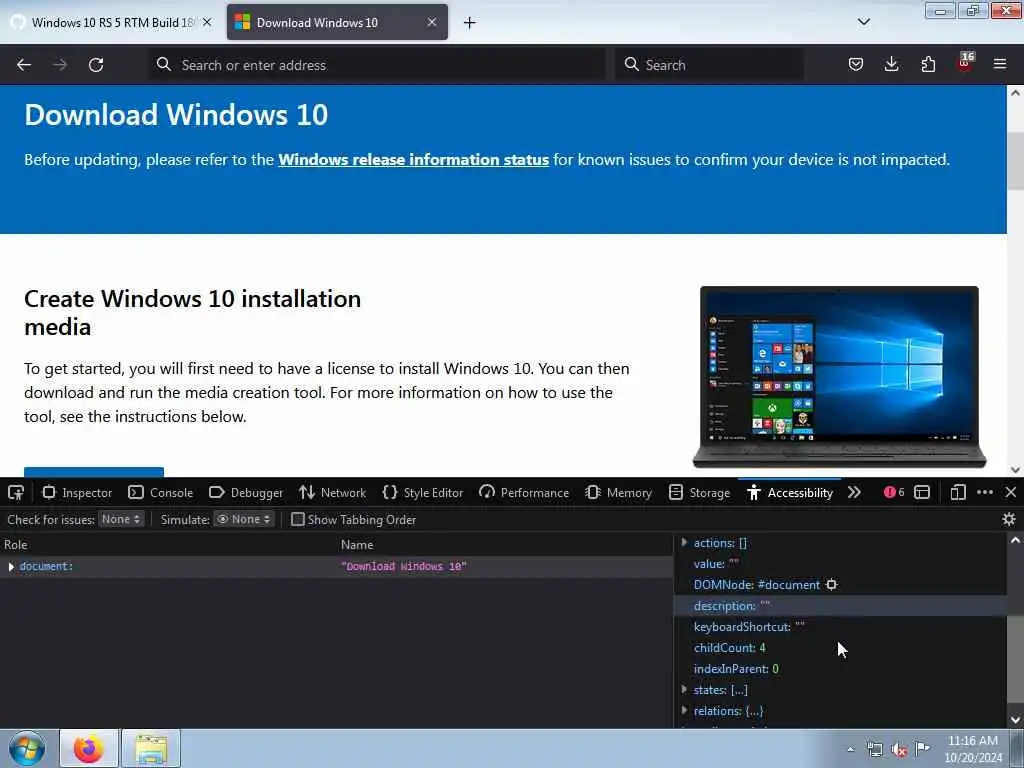The width and height of the screenshot is (1024, 768).
Task: Show more devtools tabs chevron
Action: pyautogui.click(x=854, y=492)
